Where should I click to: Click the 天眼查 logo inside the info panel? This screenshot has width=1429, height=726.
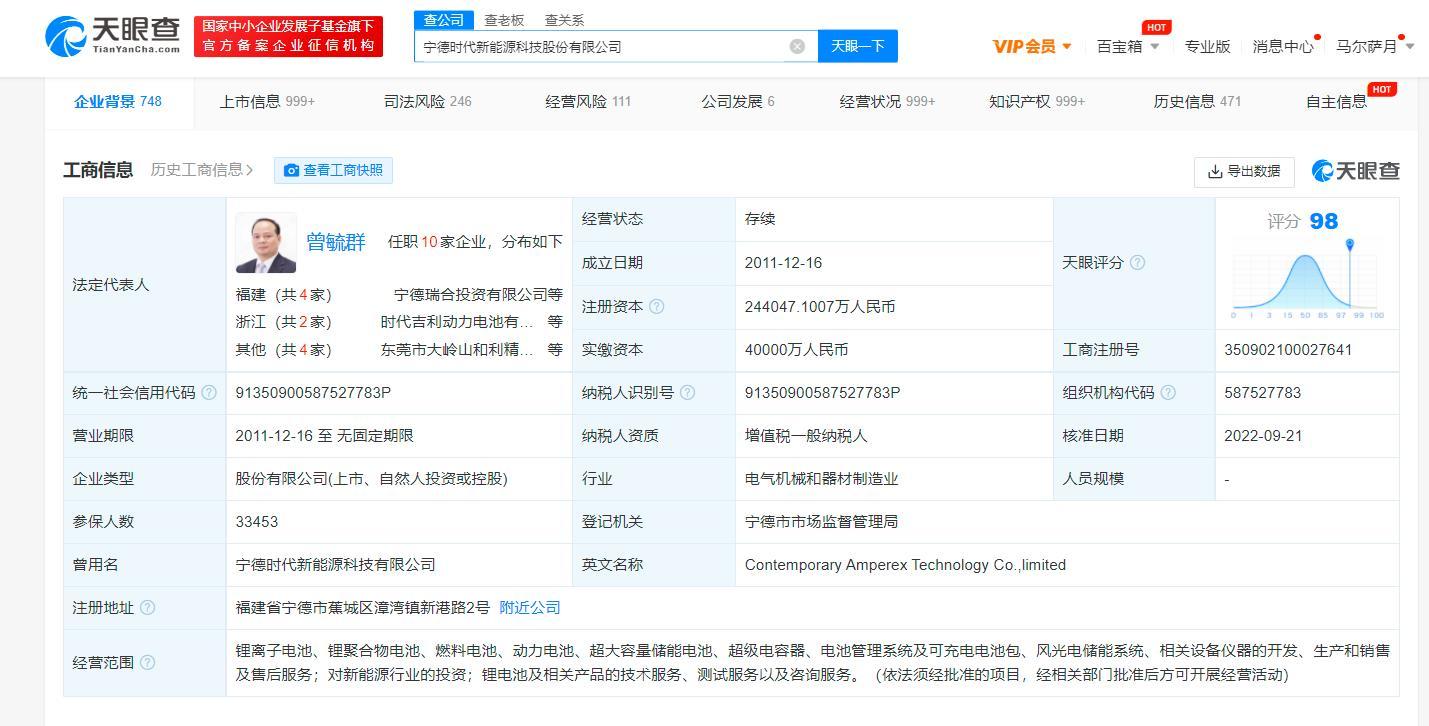pyautogui.click(x=1356, y=170)
